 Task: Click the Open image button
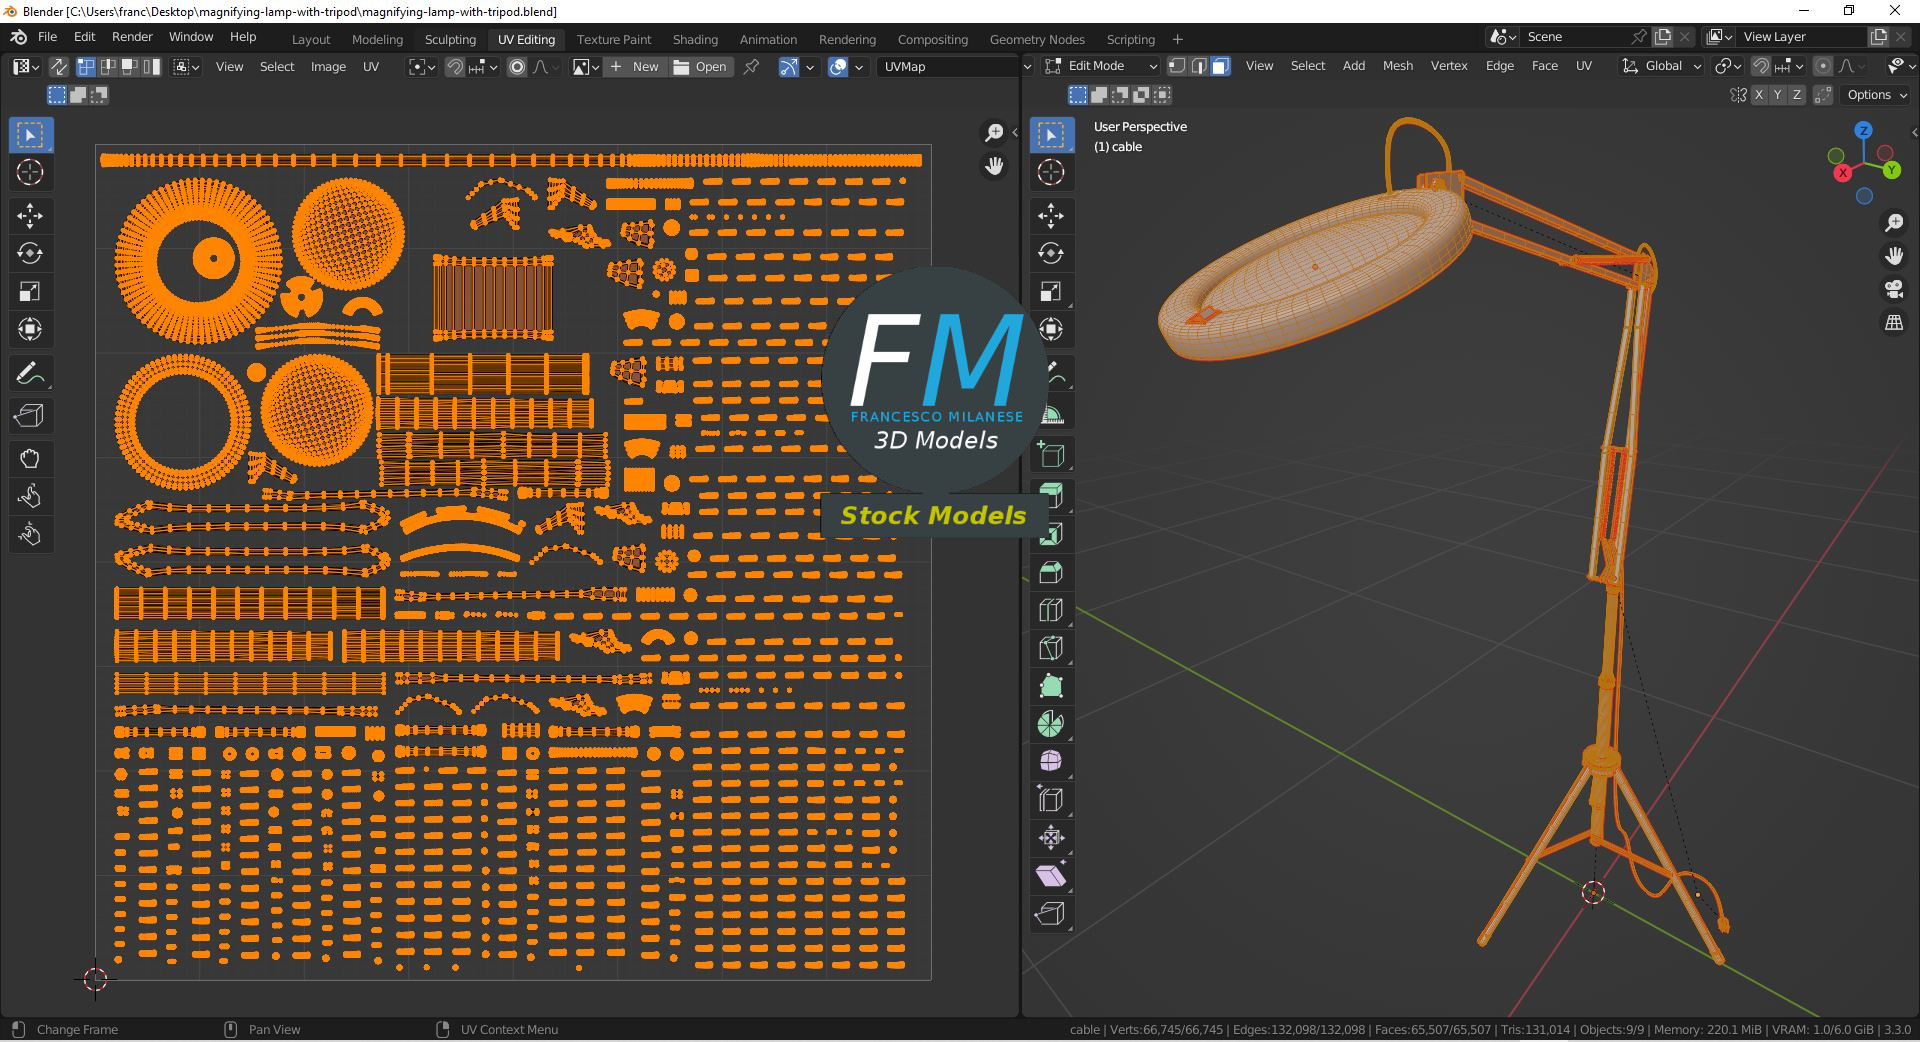(x=701, y=67)
